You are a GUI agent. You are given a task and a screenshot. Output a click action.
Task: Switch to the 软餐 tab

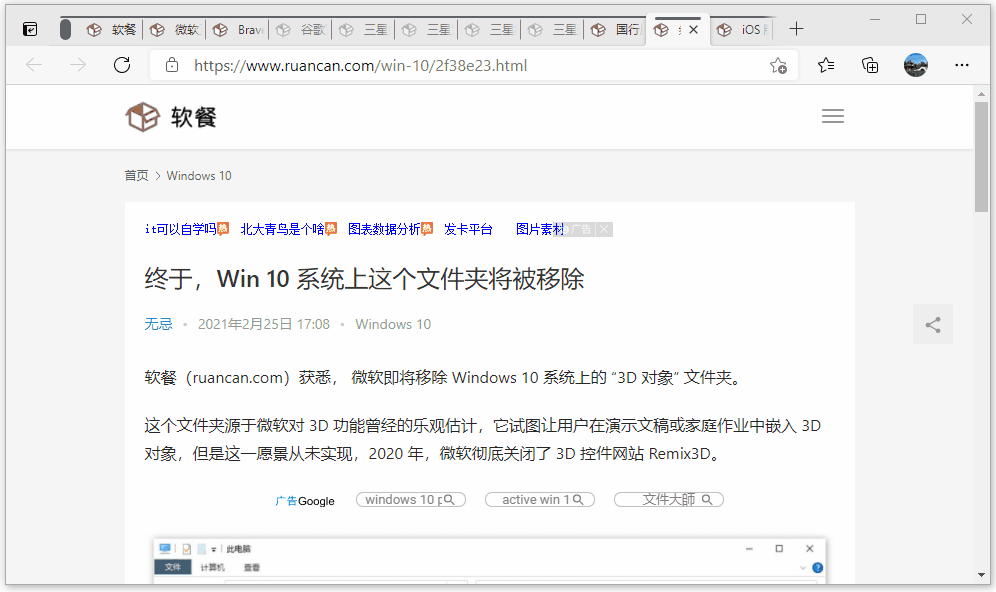click(111, 30)
